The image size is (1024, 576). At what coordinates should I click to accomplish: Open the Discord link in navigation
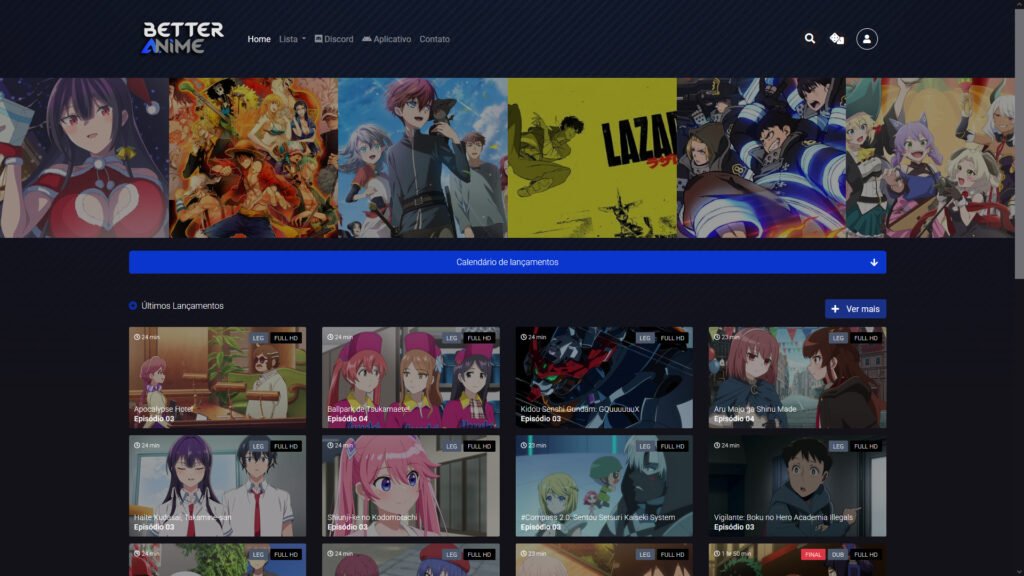pyautogui.click(x=334, y=39)
